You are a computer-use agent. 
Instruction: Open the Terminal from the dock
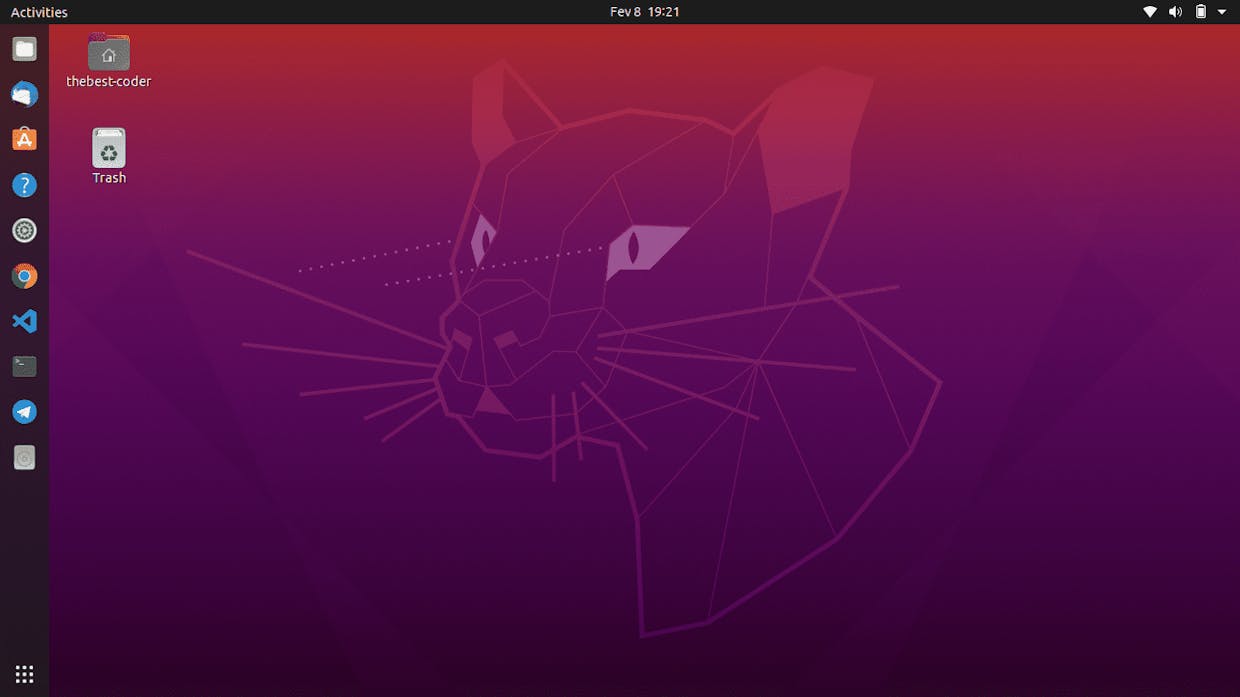click(24, 366)
